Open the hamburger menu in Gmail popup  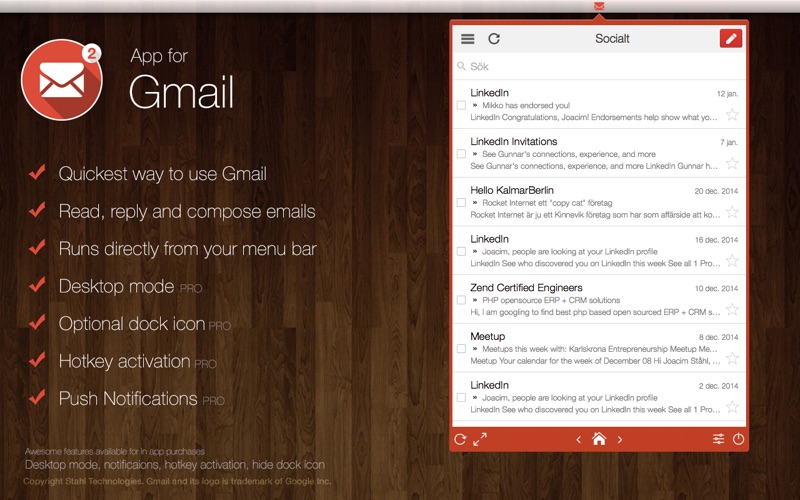467,39
